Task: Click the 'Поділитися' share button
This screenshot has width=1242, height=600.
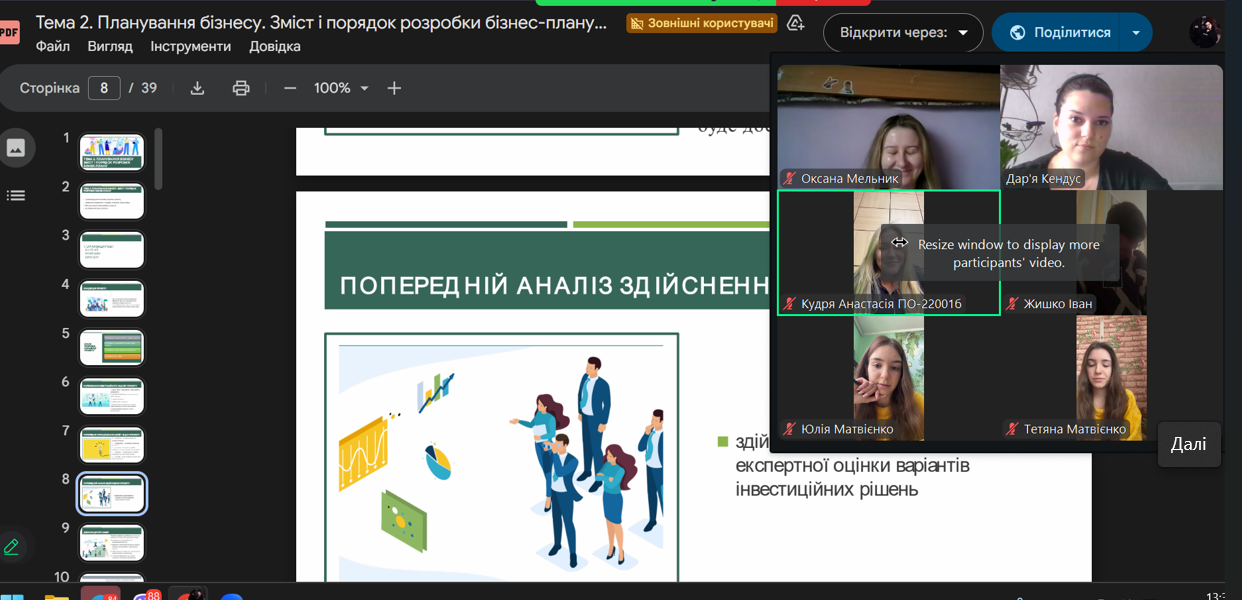Action: click(1060, 32)
